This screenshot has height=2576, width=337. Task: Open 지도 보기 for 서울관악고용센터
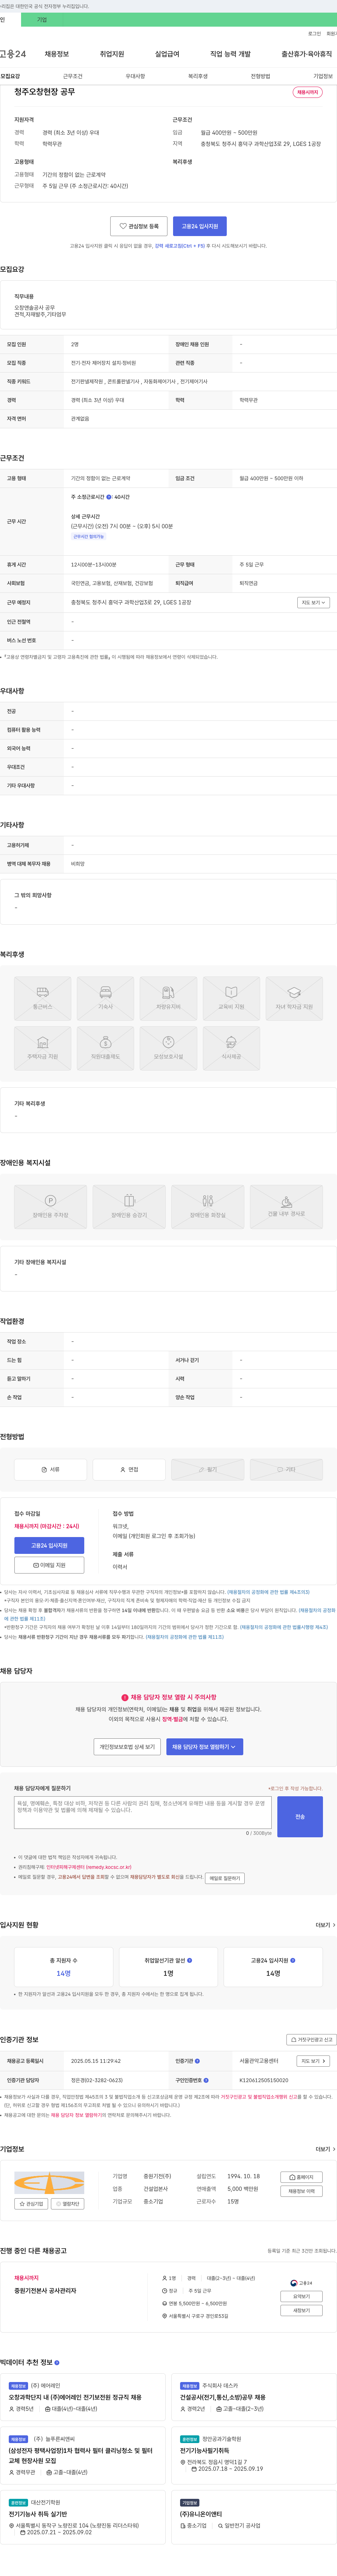(x=313, y=2061)
